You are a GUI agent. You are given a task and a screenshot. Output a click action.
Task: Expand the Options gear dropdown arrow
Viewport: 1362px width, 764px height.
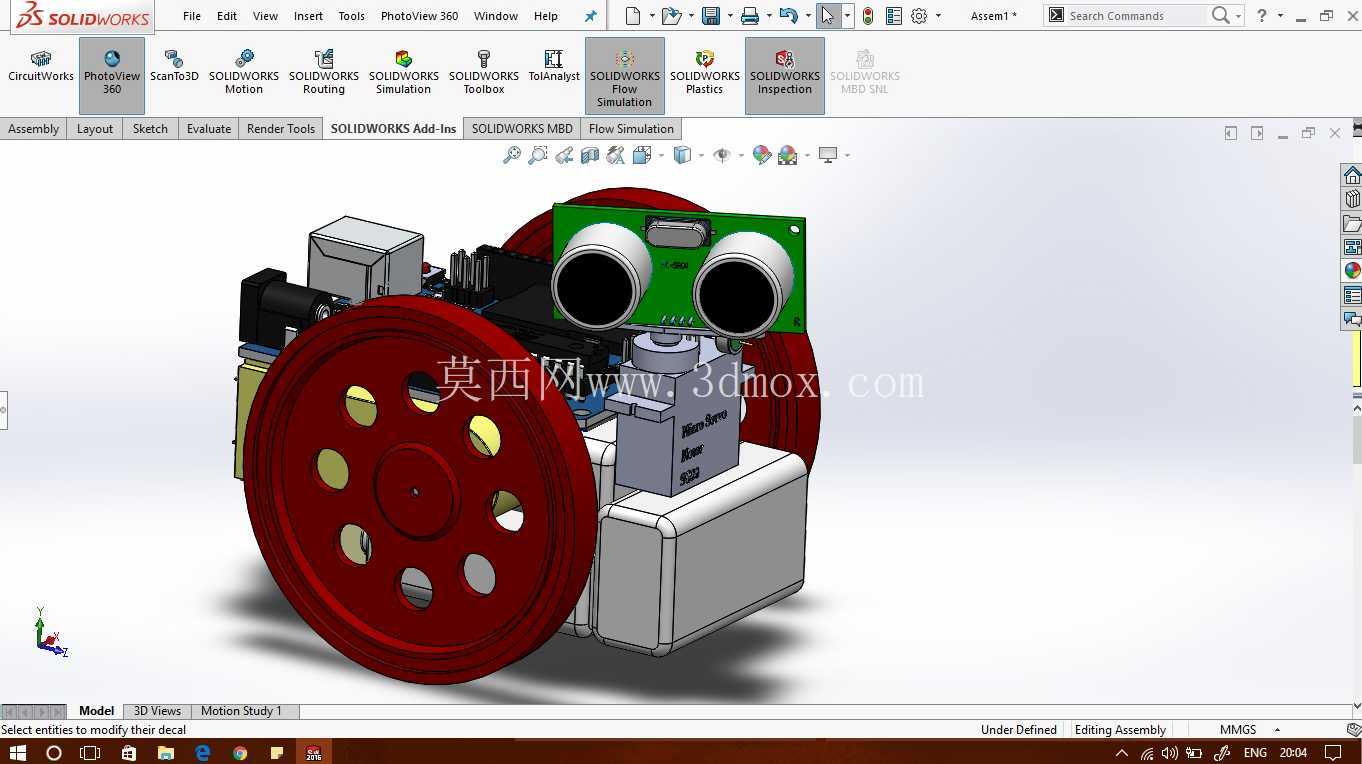938,16
